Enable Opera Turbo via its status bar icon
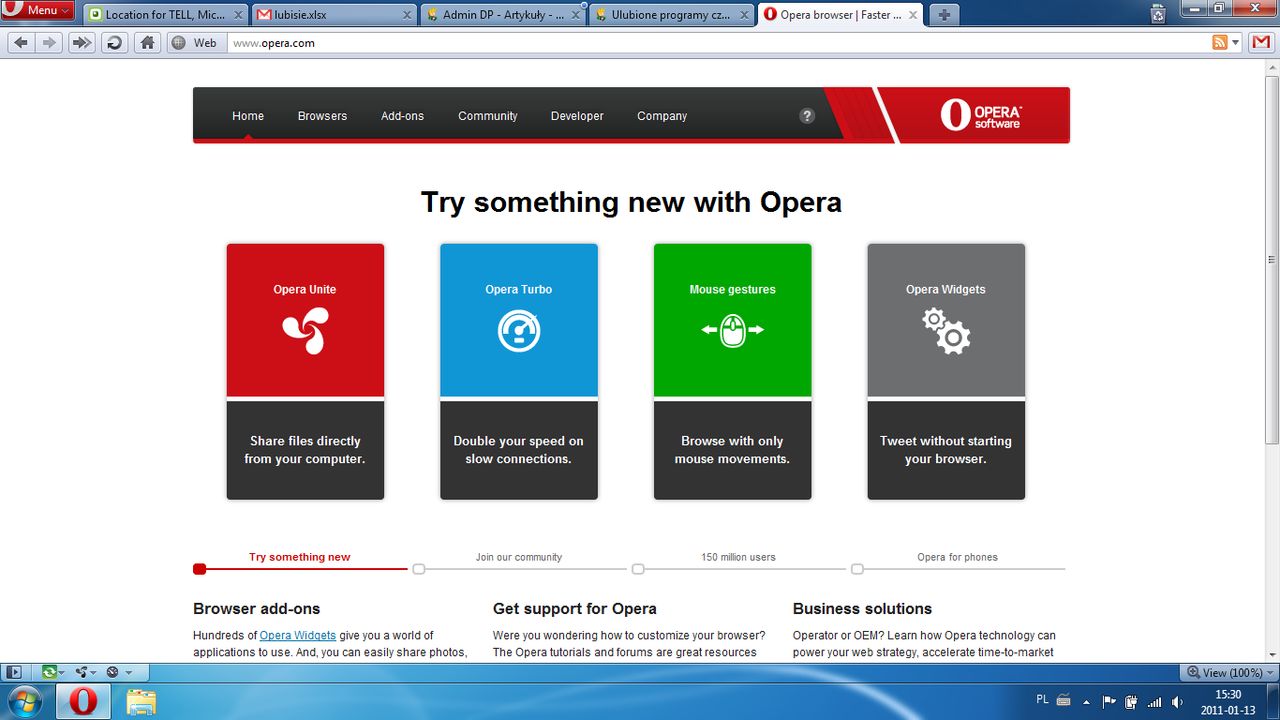 pos(112,672)
